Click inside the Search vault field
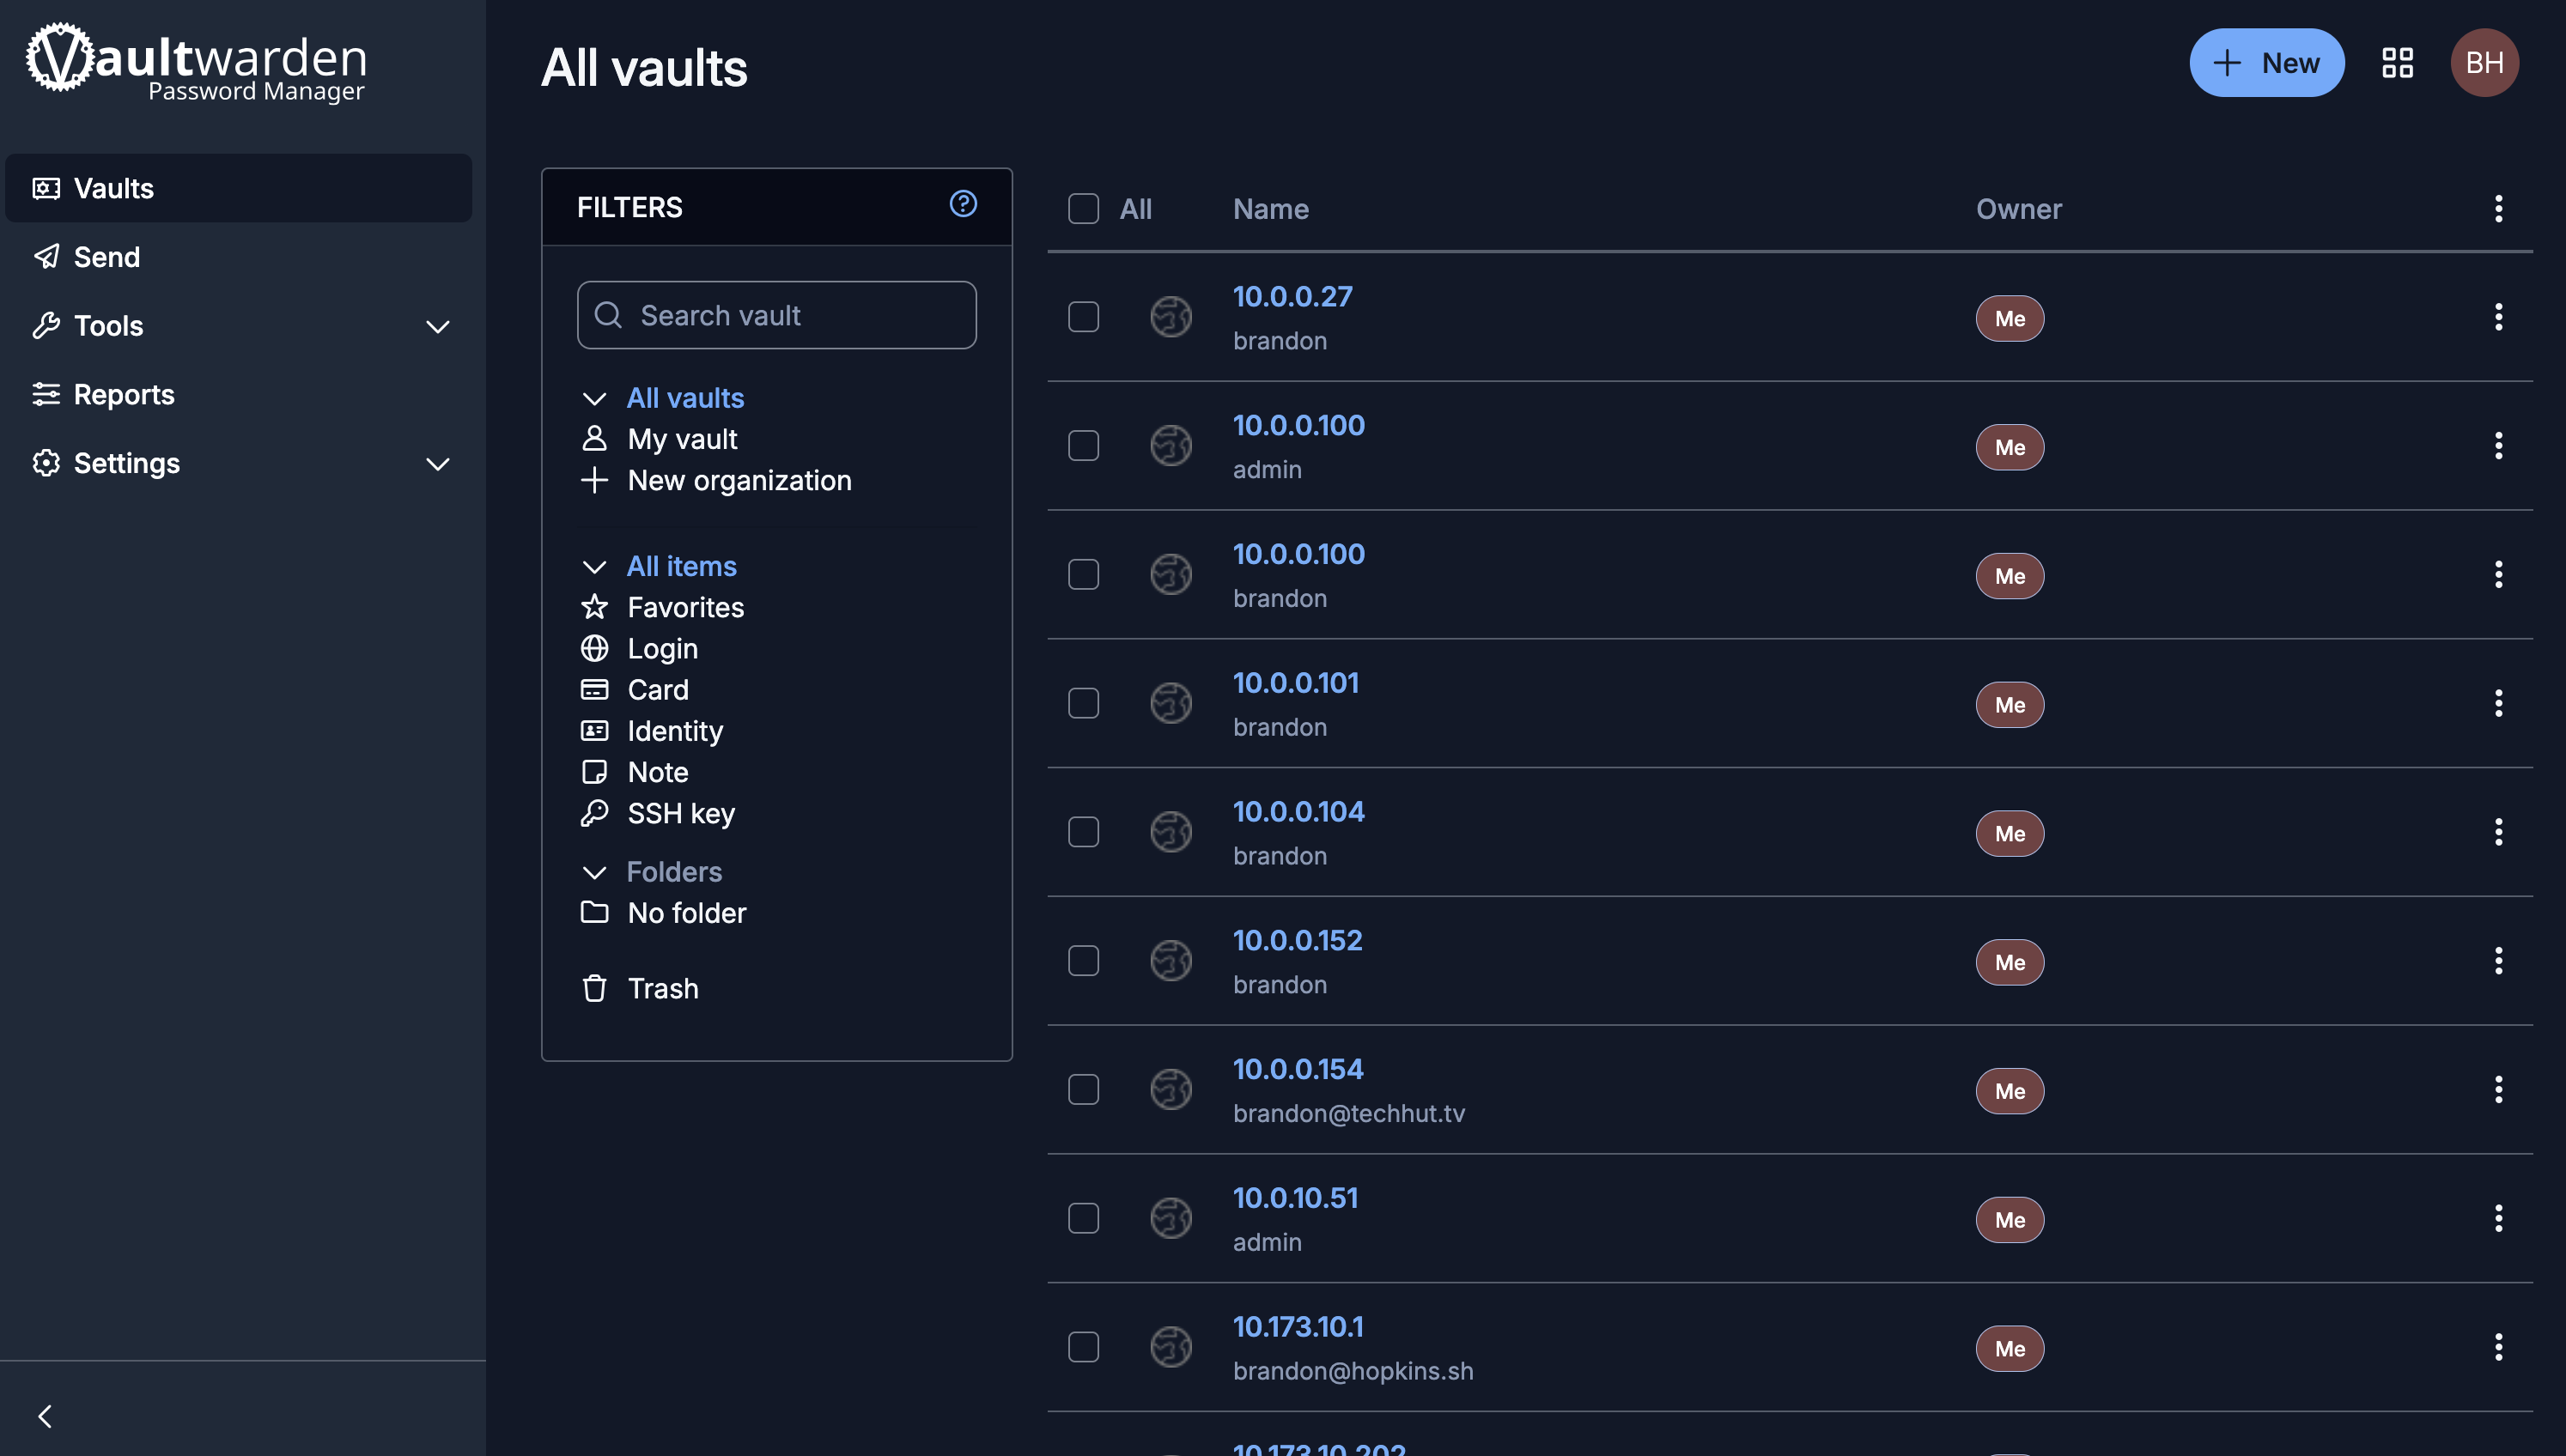 [x=776, y=315]
